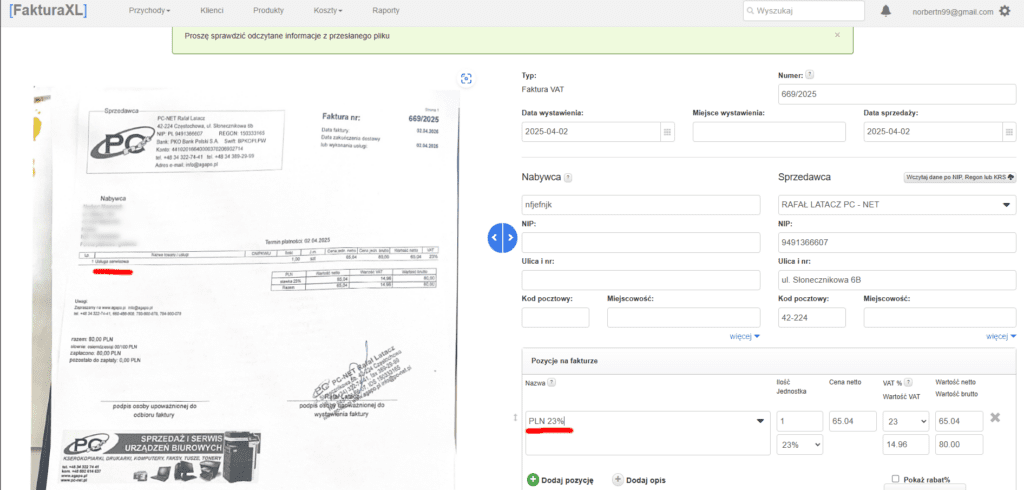Open the Koszty menu
This screenshot has height=490, width=1024.
[327, 11]
